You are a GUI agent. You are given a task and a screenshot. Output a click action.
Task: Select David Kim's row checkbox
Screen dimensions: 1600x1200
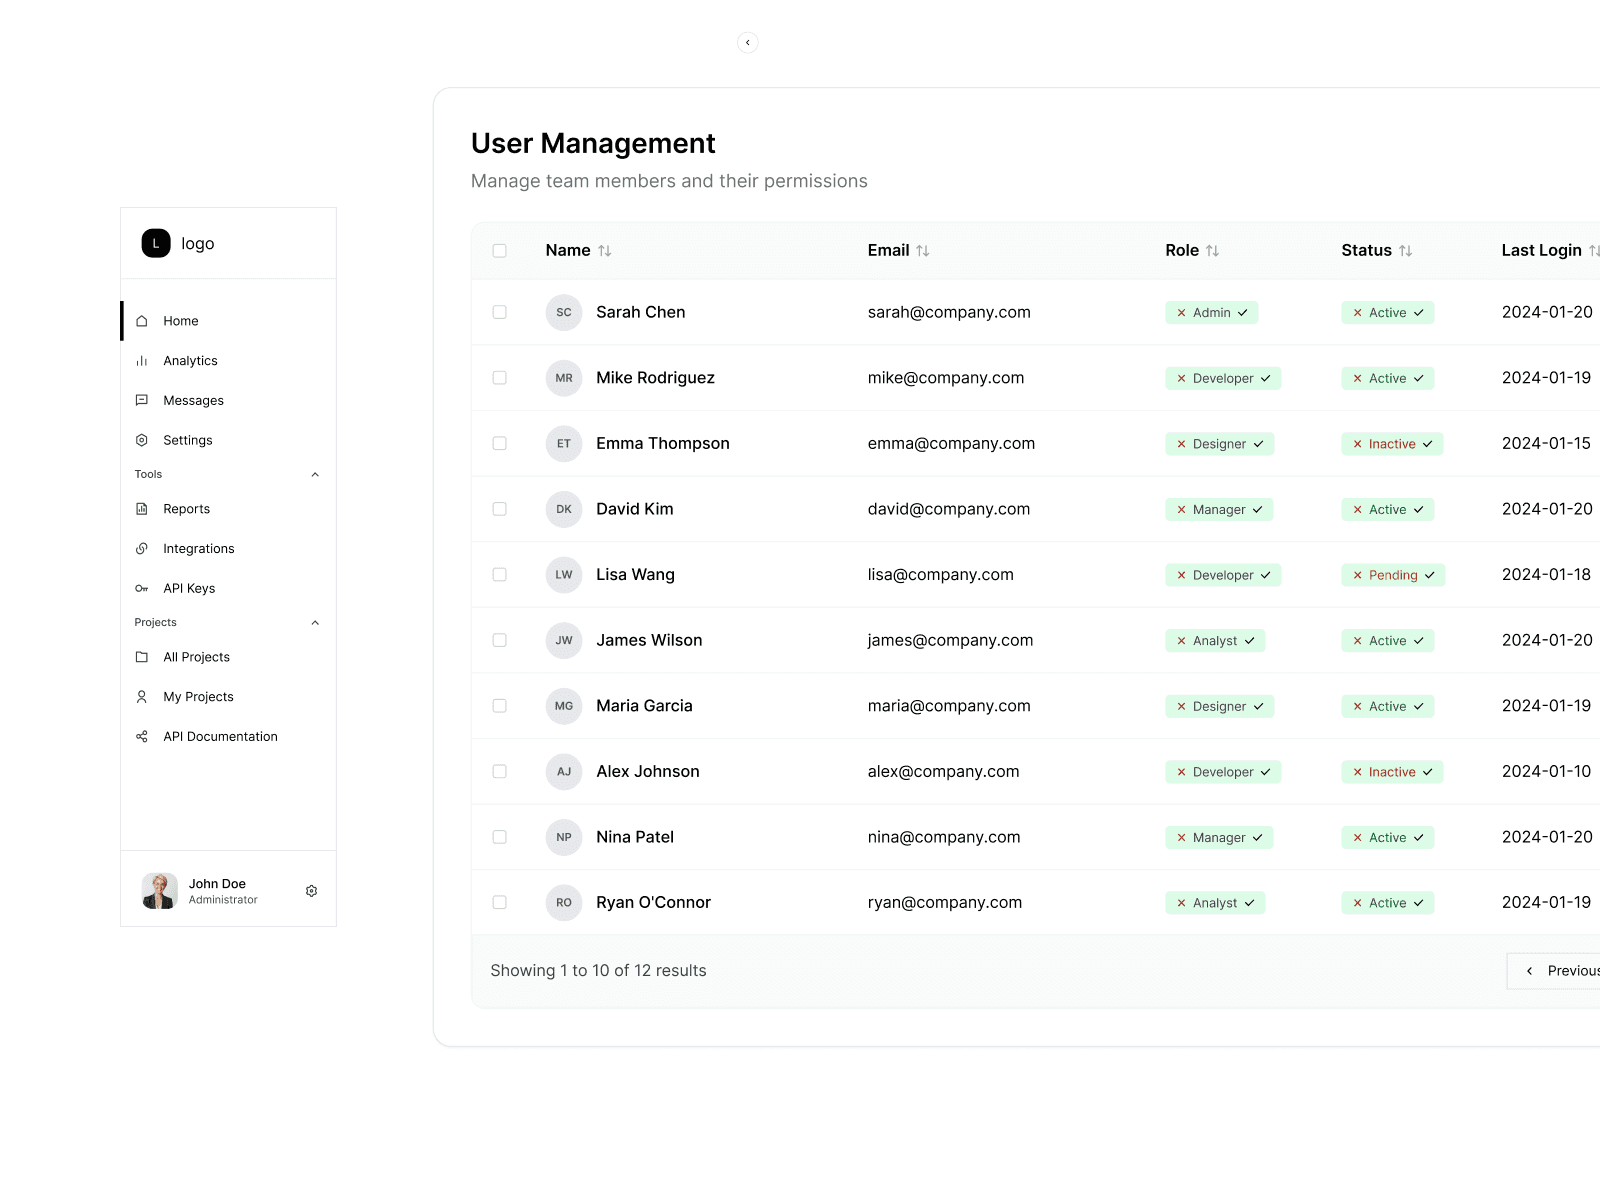point(500,509)
